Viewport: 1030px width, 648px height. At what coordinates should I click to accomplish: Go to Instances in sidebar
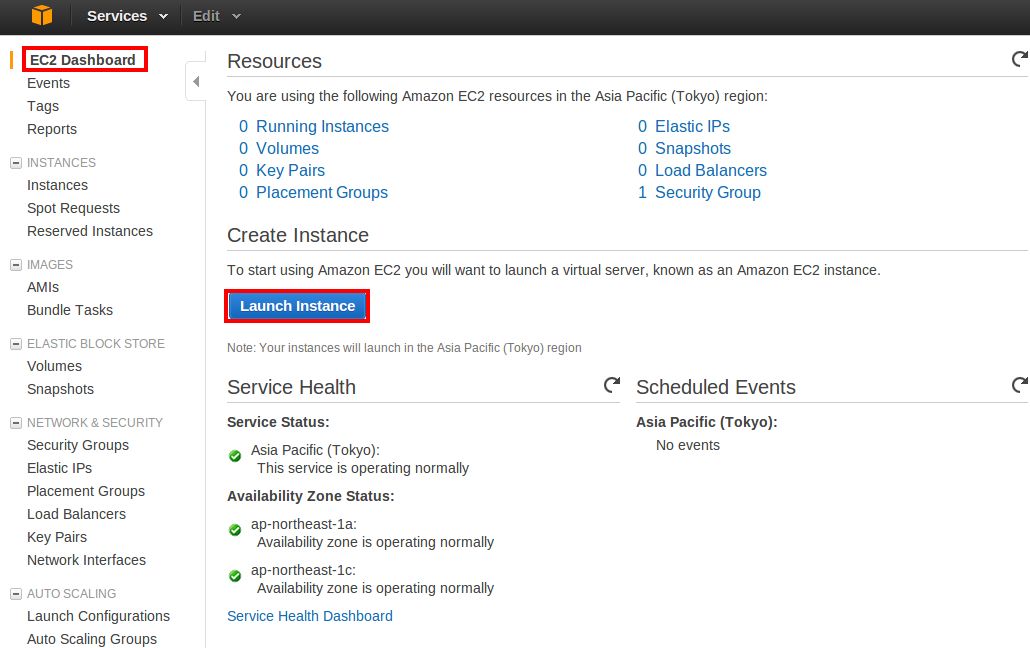tap(57, 185)
